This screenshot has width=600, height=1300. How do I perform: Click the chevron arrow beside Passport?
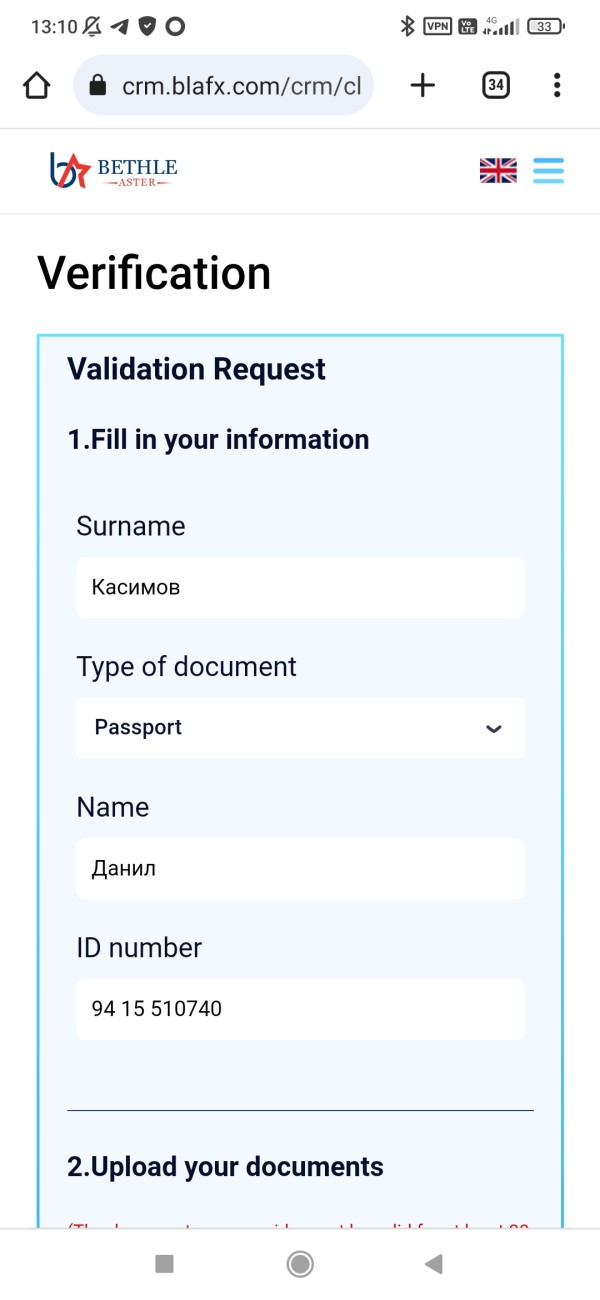tap(493, 729)
